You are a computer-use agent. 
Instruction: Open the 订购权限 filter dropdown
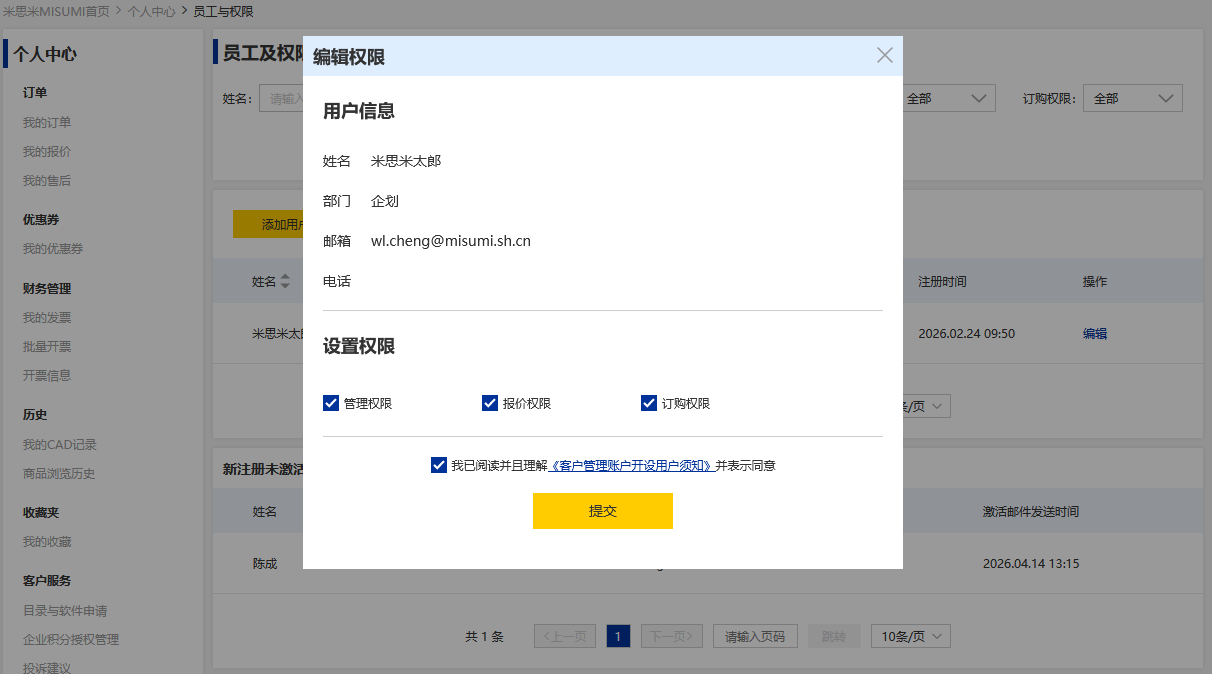pos(1132,98)
